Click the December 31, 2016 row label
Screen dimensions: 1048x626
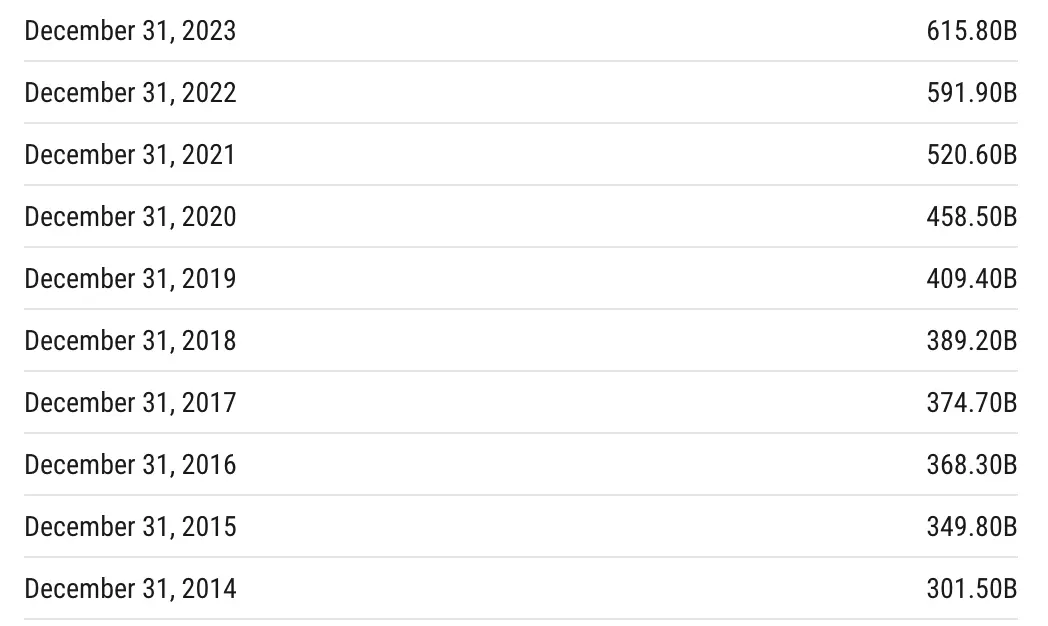click(130, 465)
